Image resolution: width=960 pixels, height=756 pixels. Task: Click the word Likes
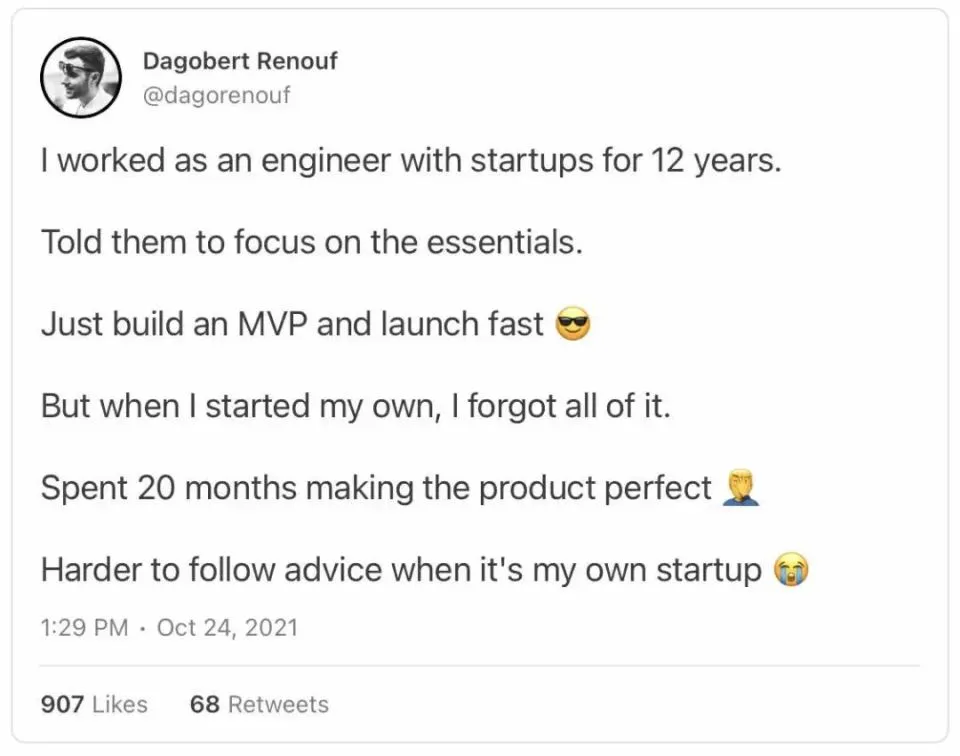[x=120, y=704]
